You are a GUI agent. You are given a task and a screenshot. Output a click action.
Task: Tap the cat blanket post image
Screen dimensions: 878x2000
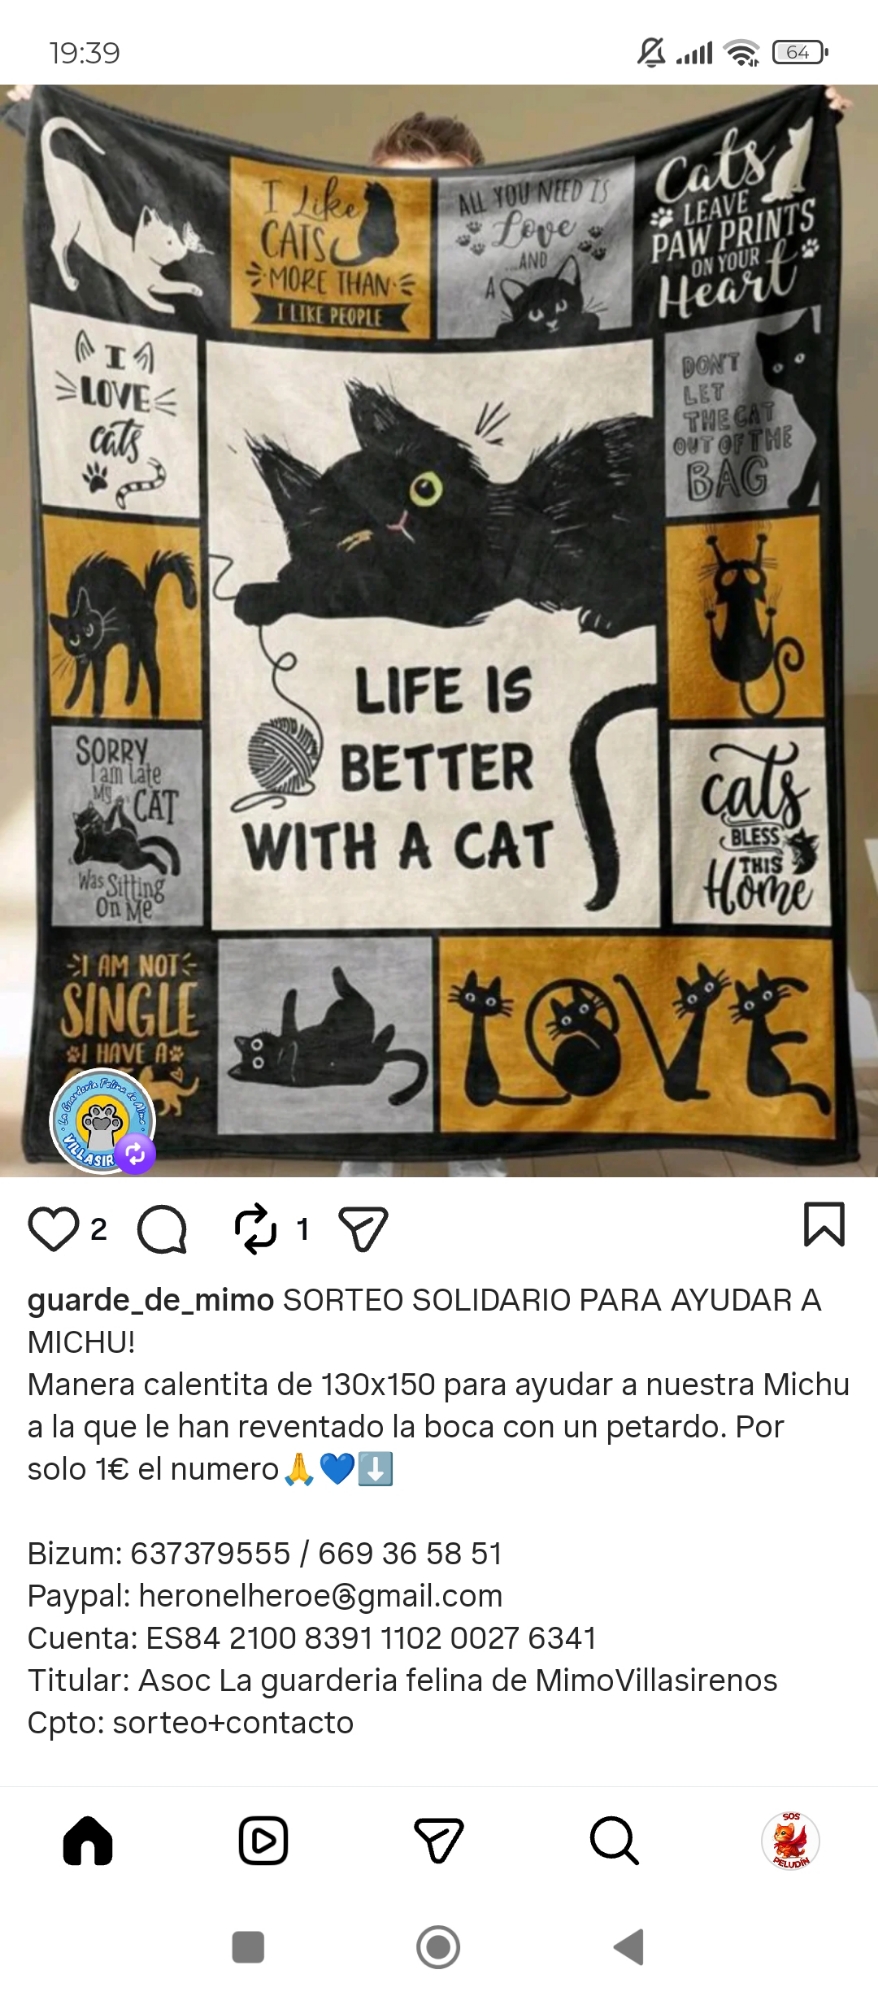(439, 630)
